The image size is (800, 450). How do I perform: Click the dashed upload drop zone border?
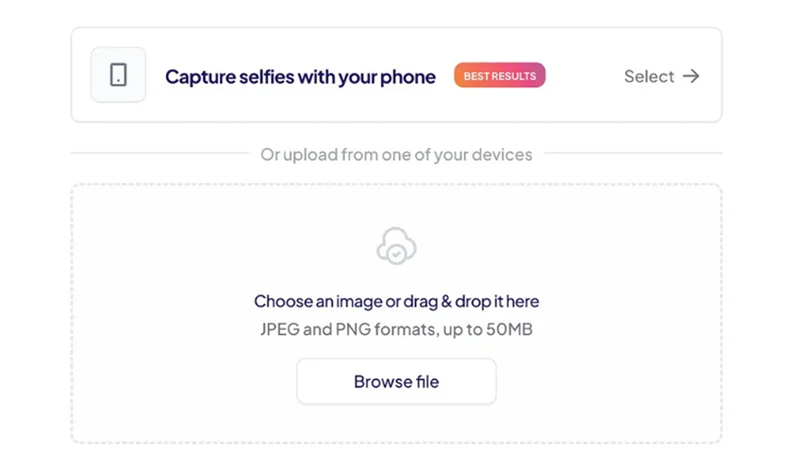coord(72,300)
